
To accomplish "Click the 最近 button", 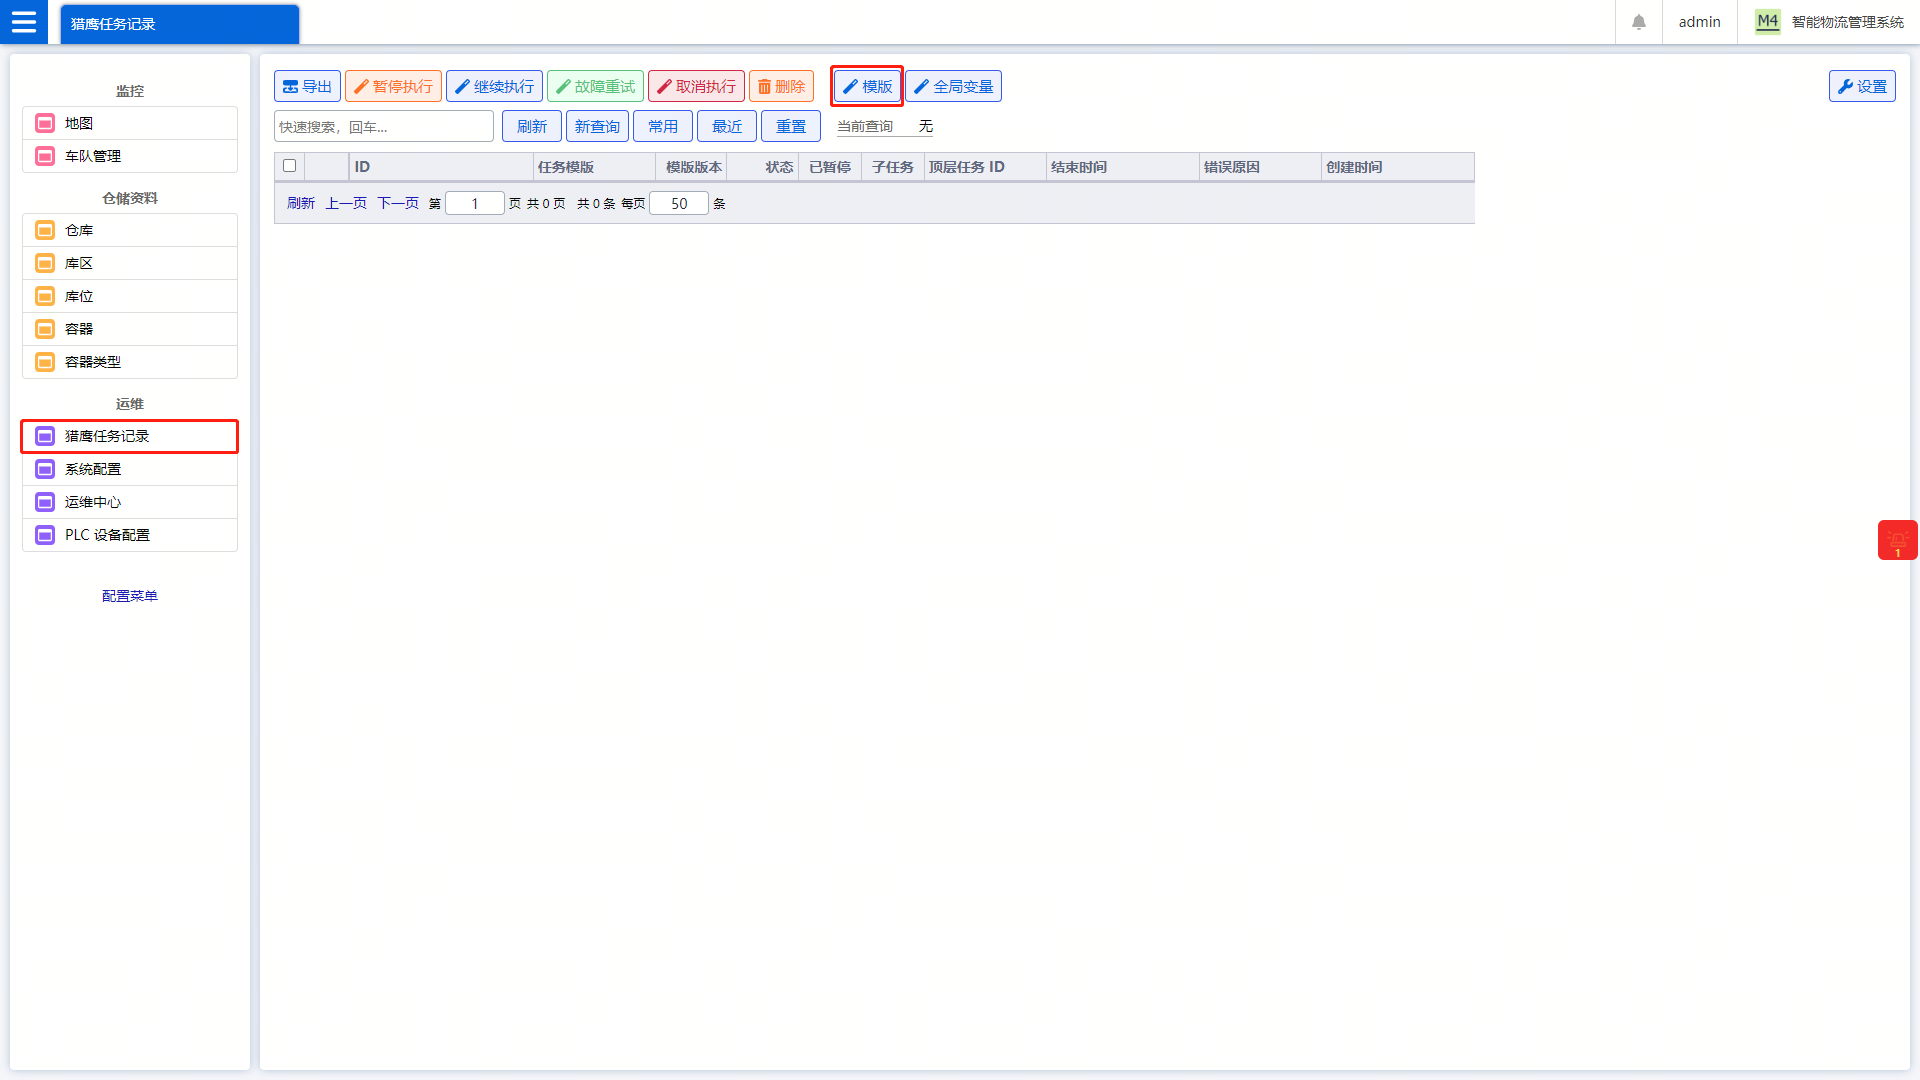I will tap(727, 126).
